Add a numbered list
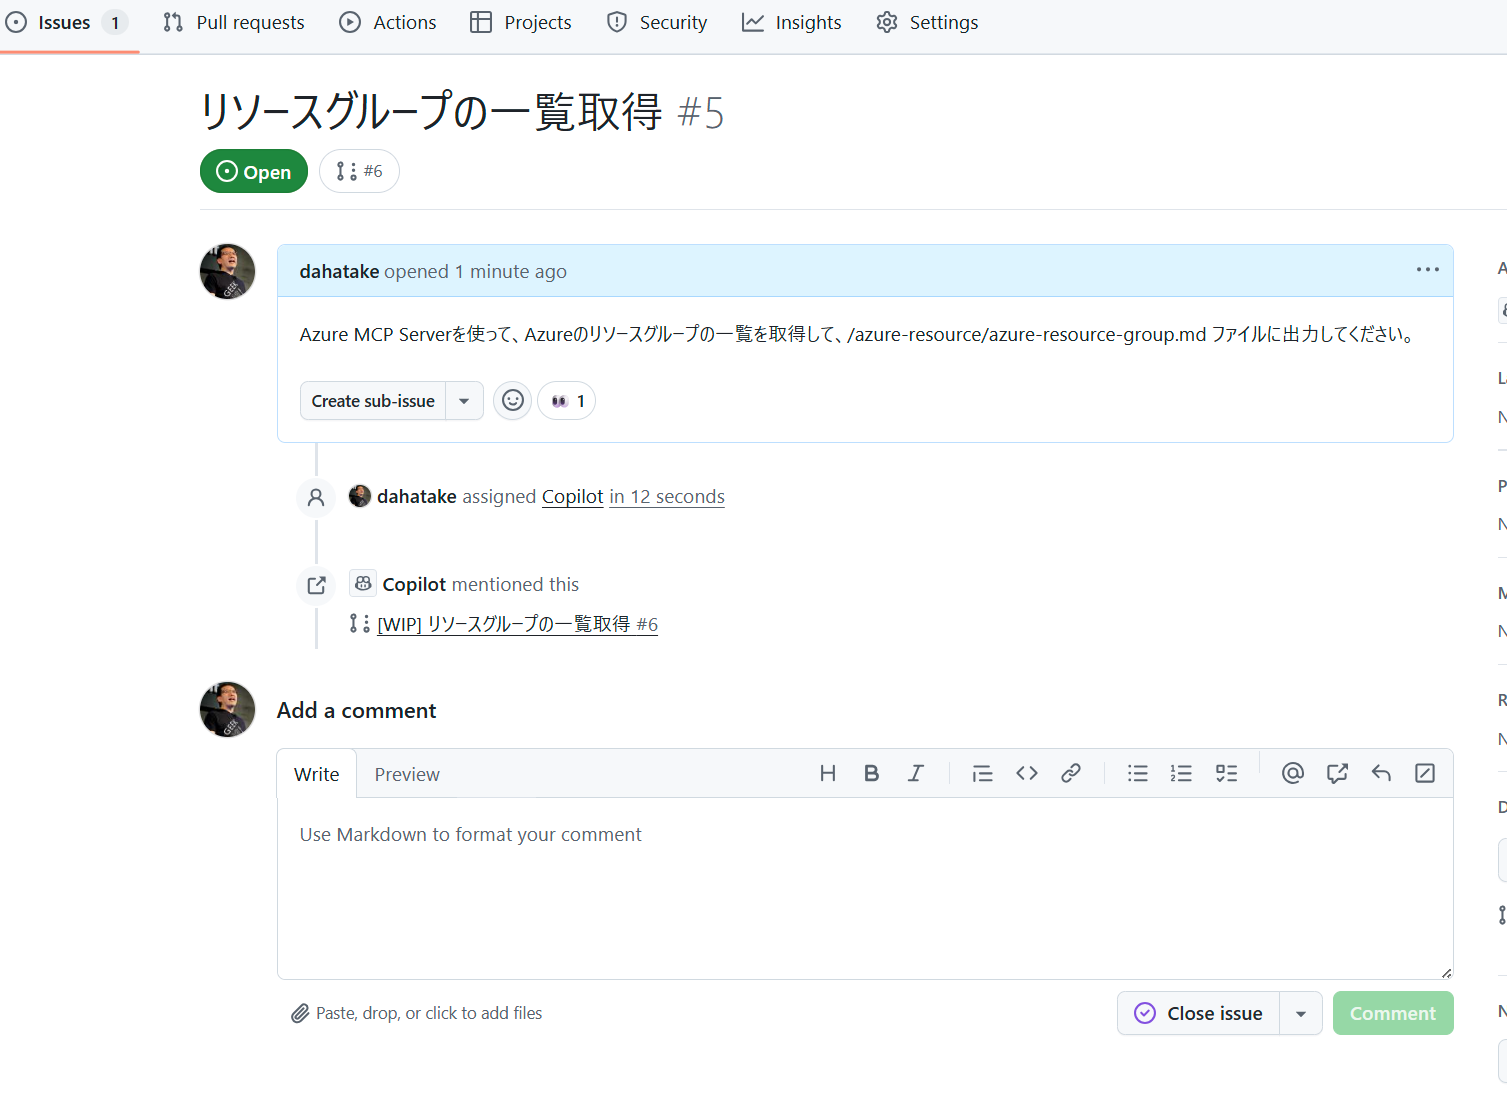 pyautogui.click(x=1181, y=773)
